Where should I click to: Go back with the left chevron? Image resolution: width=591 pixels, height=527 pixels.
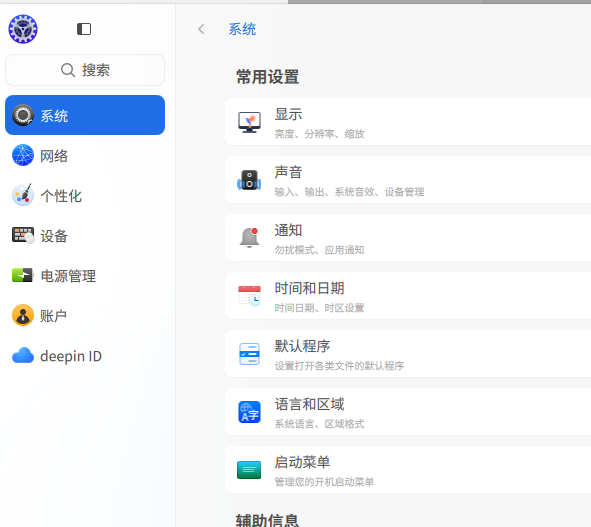201,29
